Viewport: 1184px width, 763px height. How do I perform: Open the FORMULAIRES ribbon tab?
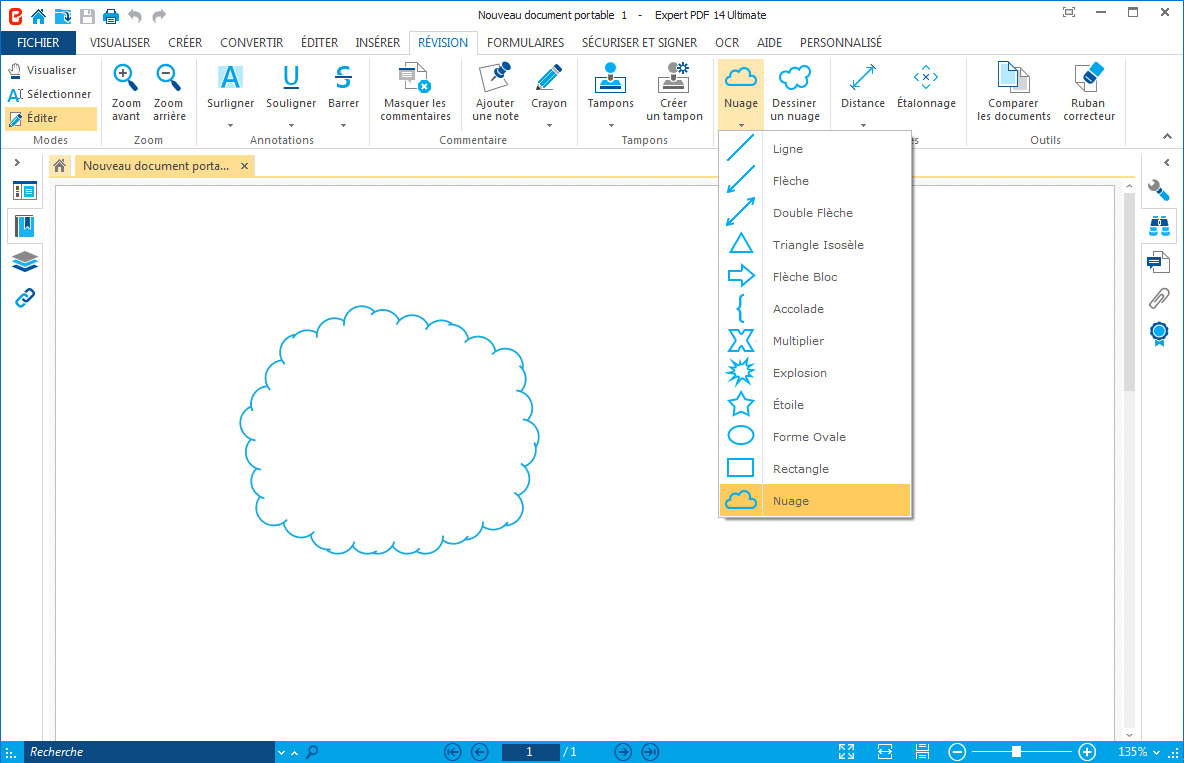(x=525, y=43)
